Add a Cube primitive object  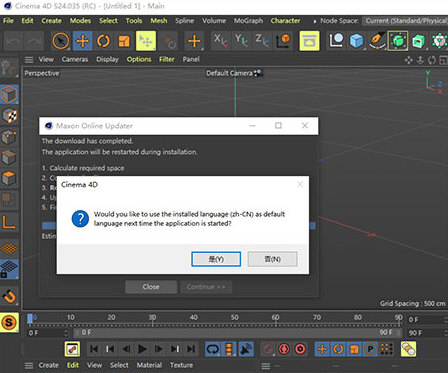tap(356, 41)
